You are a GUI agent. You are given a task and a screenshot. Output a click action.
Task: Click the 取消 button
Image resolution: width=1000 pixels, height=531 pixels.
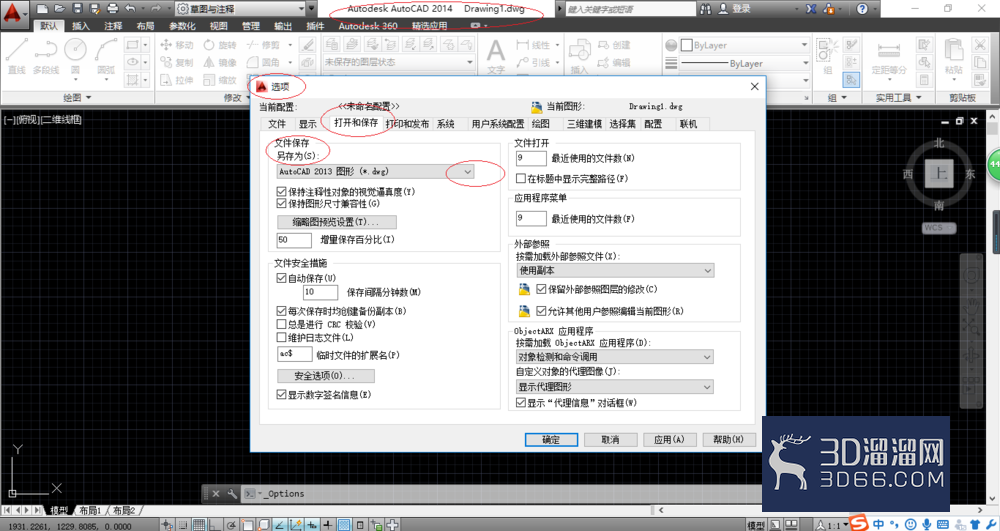[x=610, y=440]
